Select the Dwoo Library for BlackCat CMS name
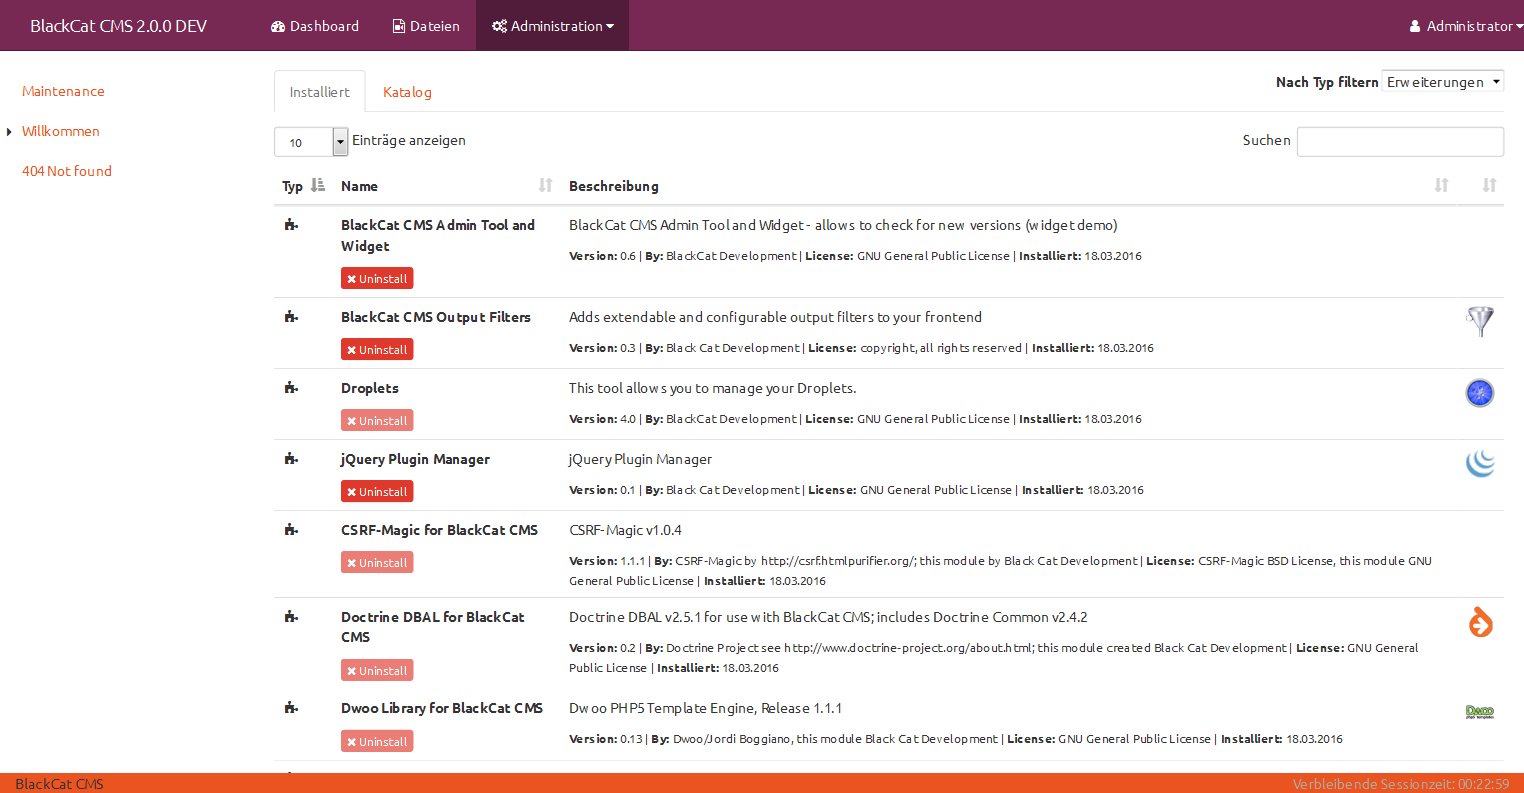The width and height of the screenshot is (1524, 793). point(442,708)
